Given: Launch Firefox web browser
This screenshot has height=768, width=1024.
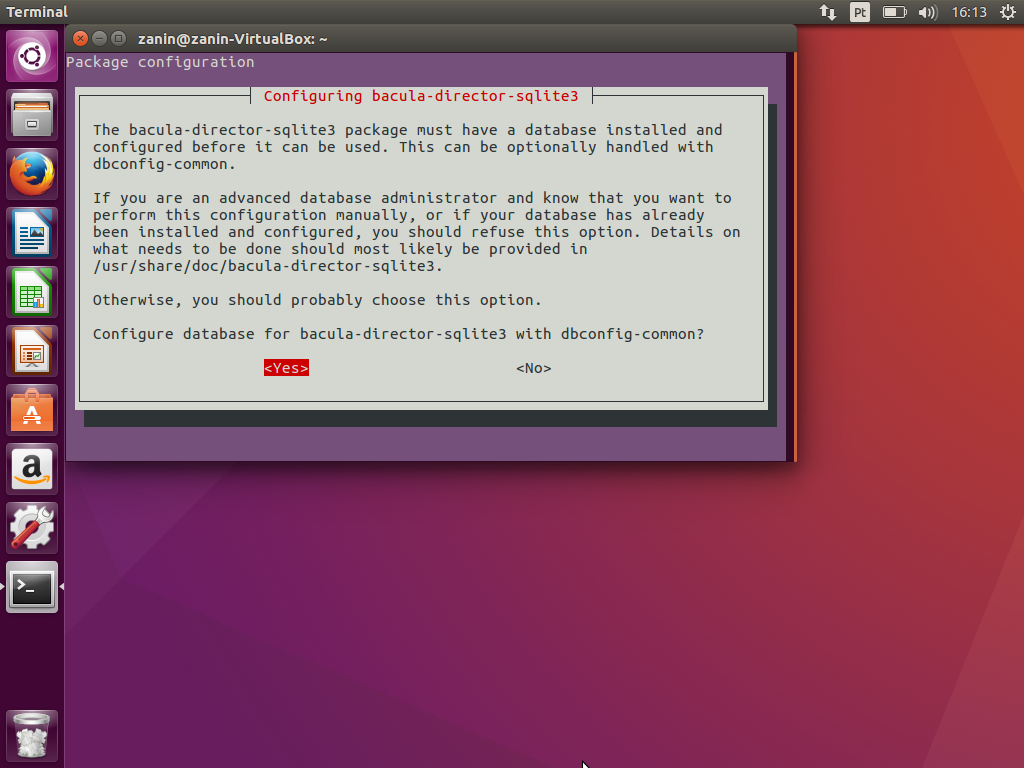Looking at the screenshot, I should (32, 174).
